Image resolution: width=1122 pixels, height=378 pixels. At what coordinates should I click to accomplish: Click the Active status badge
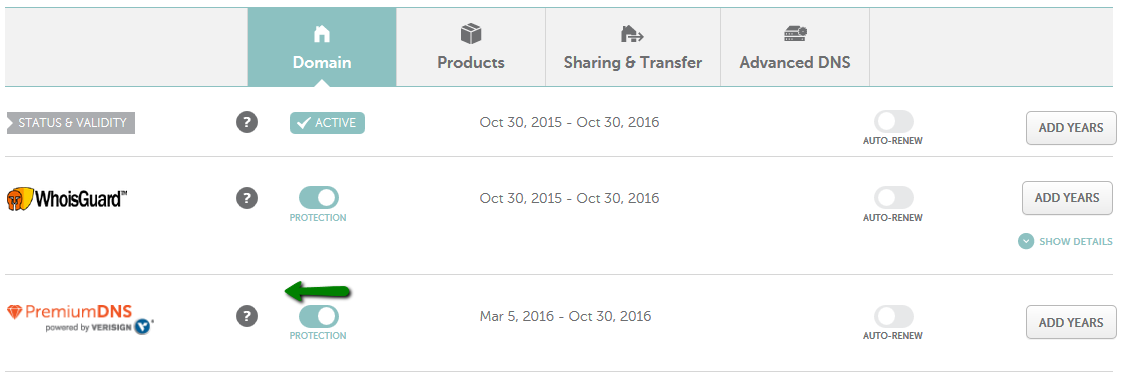click(x=327, y=123)
